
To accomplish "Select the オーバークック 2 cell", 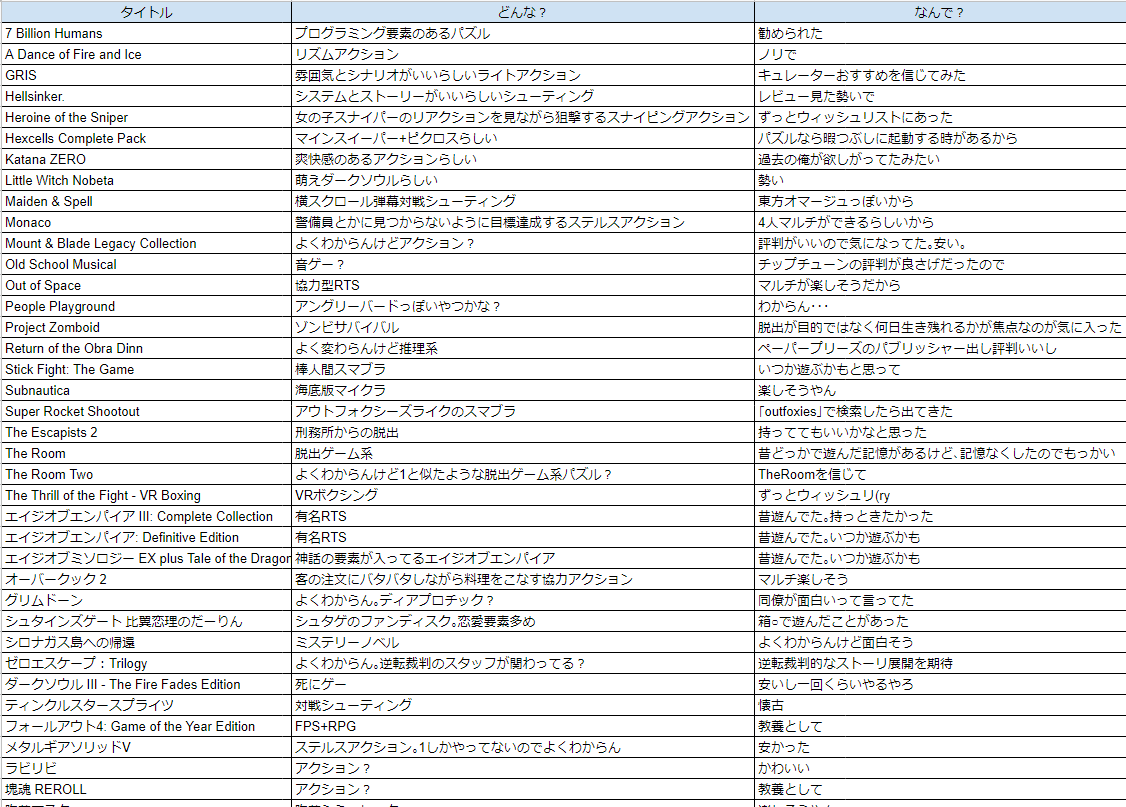I will tap(146, 579).
